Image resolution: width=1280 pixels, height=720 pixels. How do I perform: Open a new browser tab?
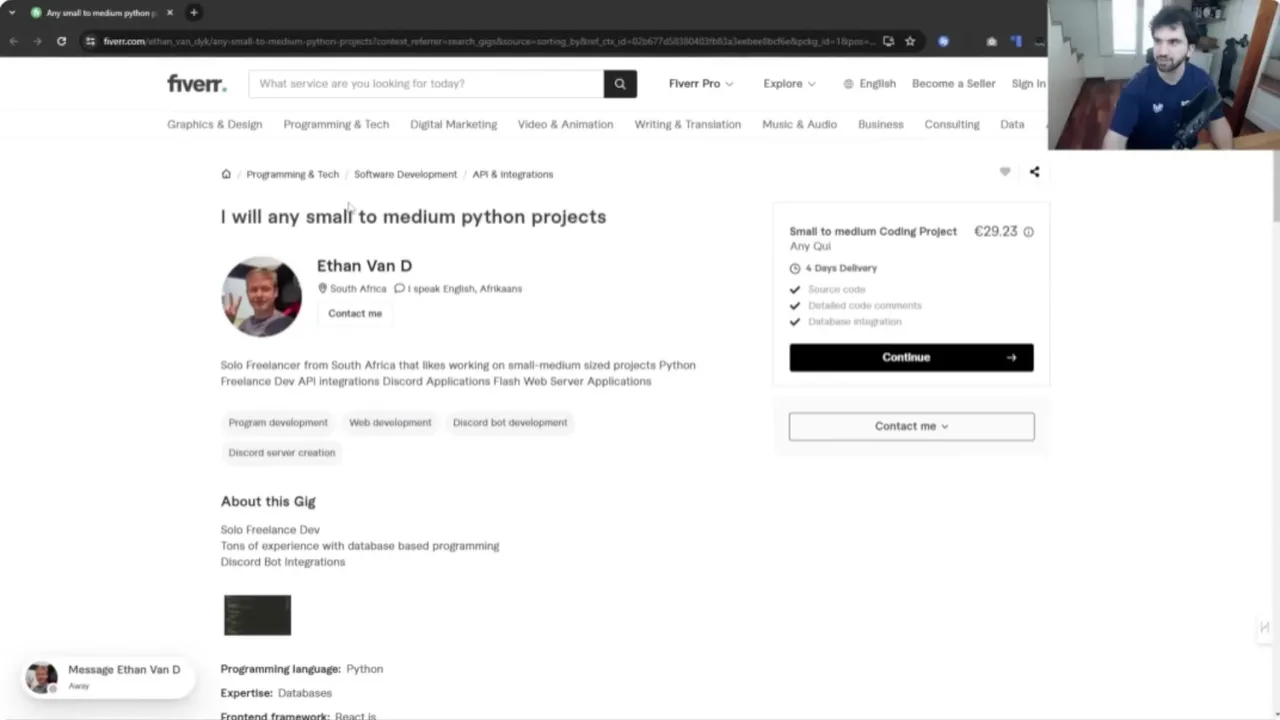[x=194, y=13]
